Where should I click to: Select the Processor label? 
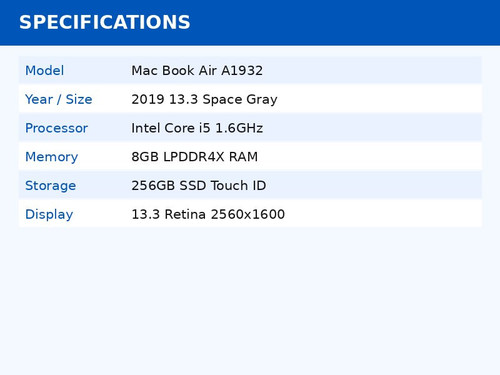[x=57, y=128]
